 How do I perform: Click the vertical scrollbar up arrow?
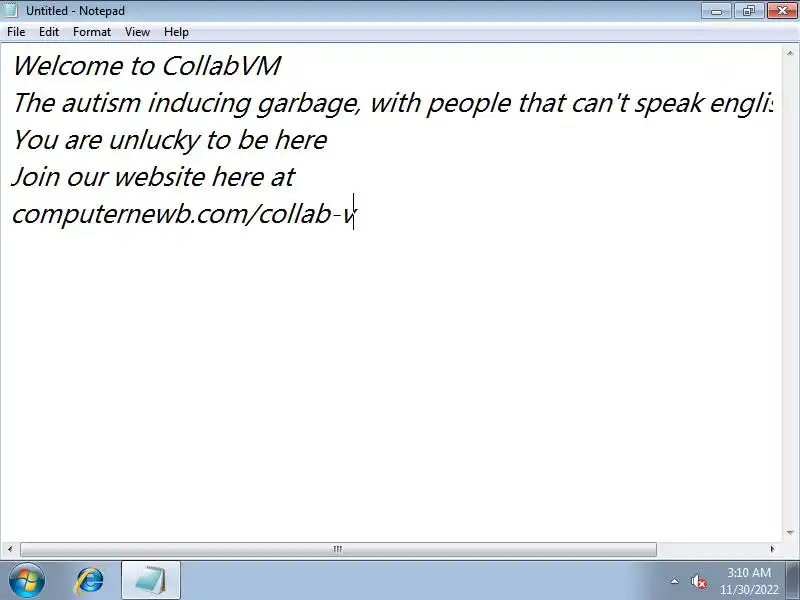tap(790, 53)
